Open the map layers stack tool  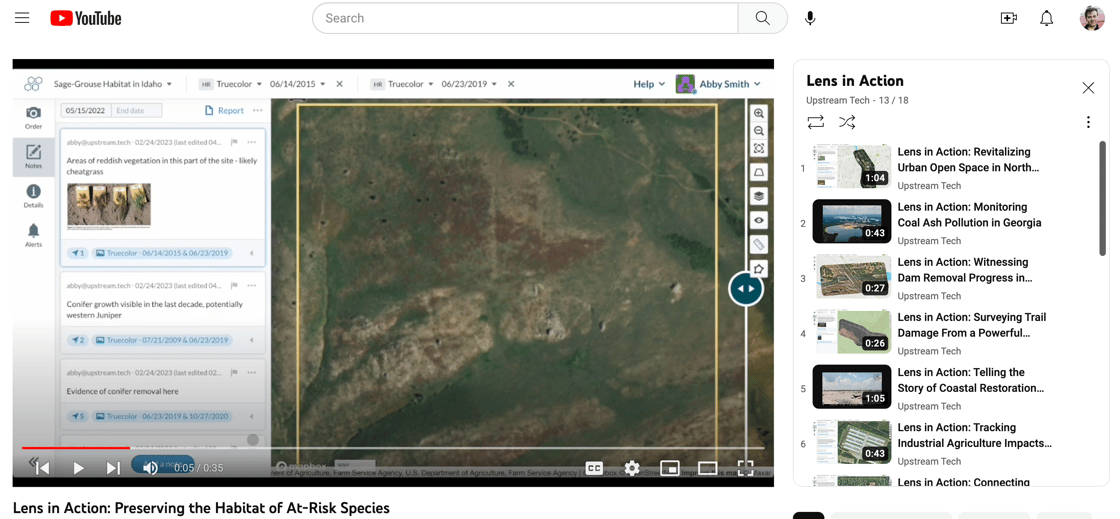(x=759, y=196)
